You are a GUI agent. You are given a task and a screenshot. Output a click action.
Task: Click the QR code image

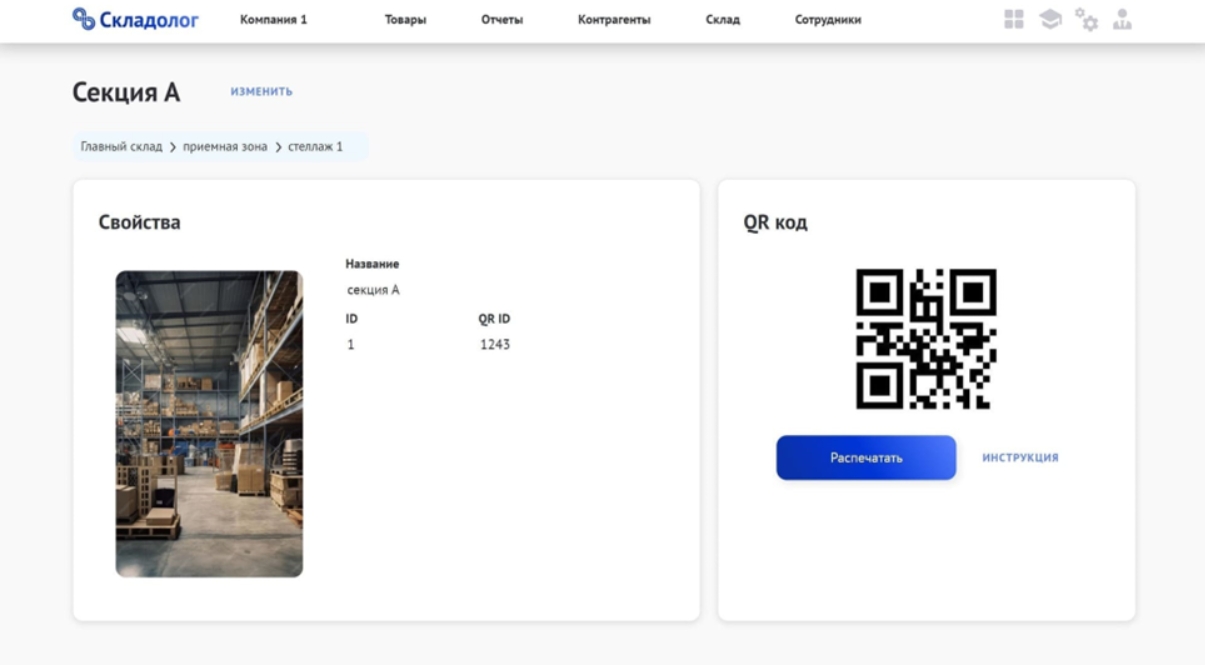point(926,339)
